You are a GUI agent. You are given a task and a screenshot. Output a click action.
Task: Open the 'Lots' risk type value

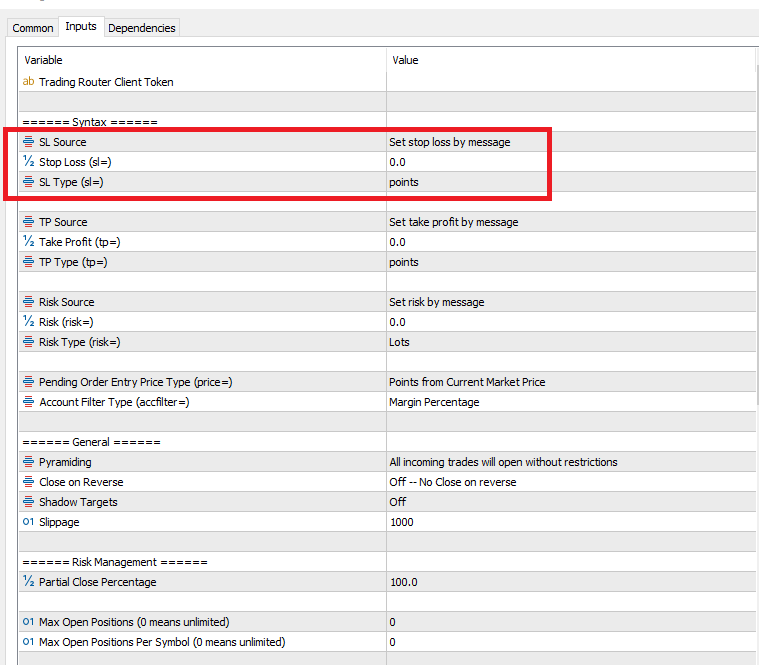(571, 342)
